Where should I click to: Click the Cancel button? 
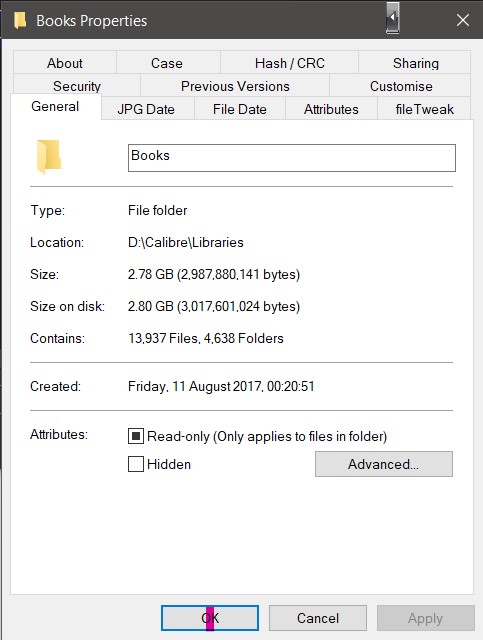318,618
